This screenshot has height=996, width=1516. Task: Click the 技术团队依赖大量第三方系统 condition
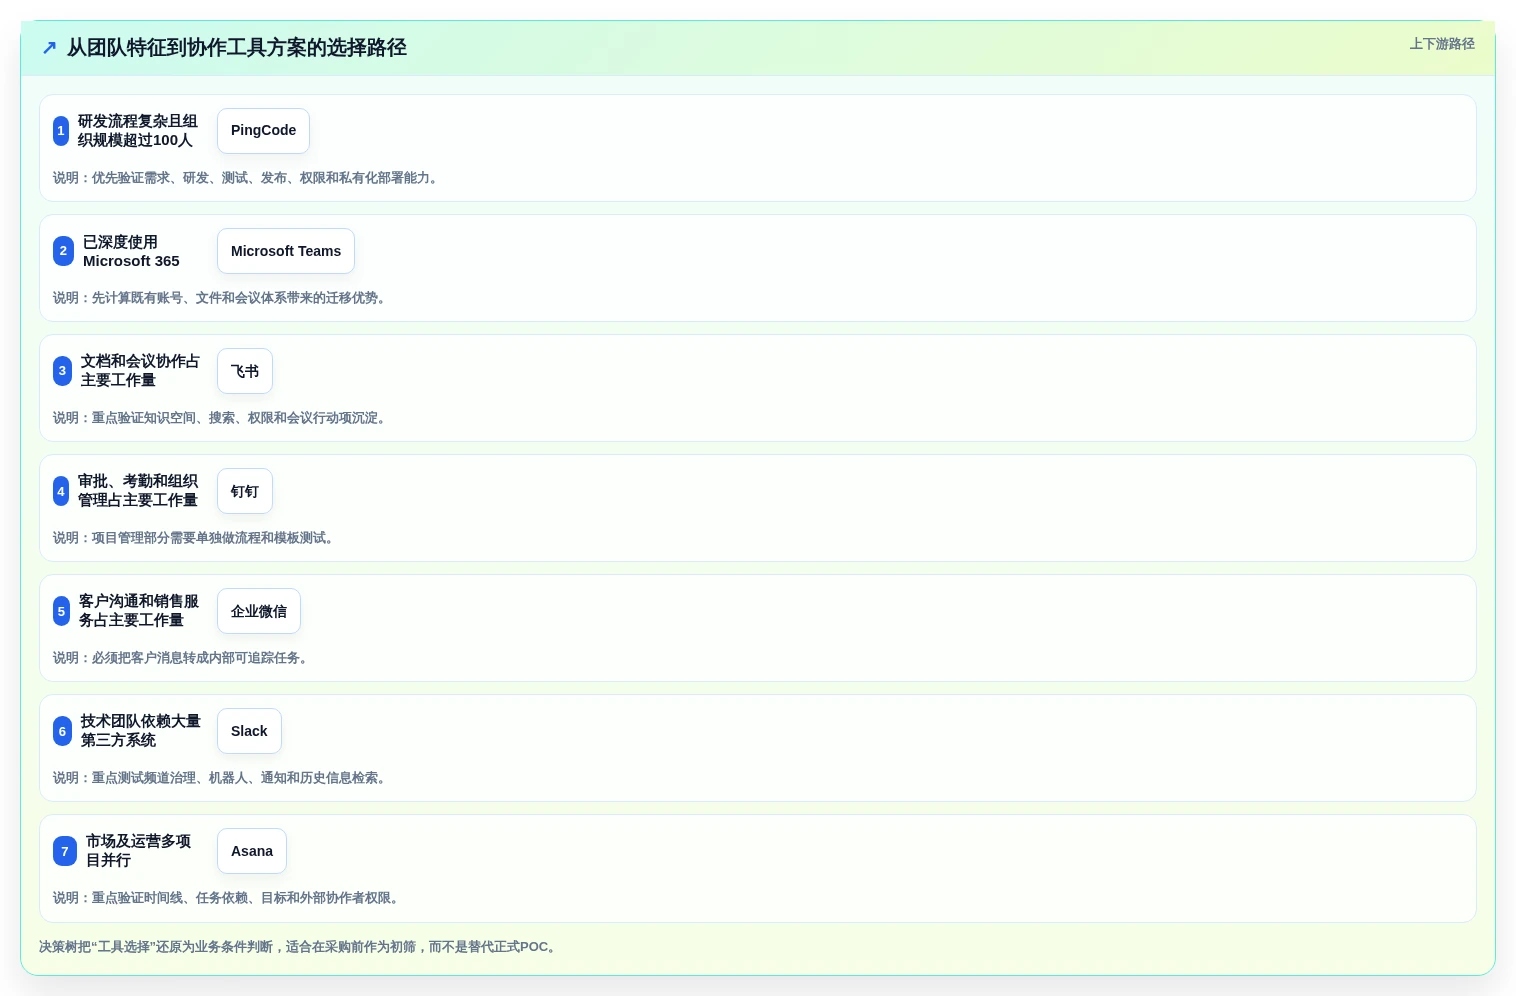(x=141, y=731)
